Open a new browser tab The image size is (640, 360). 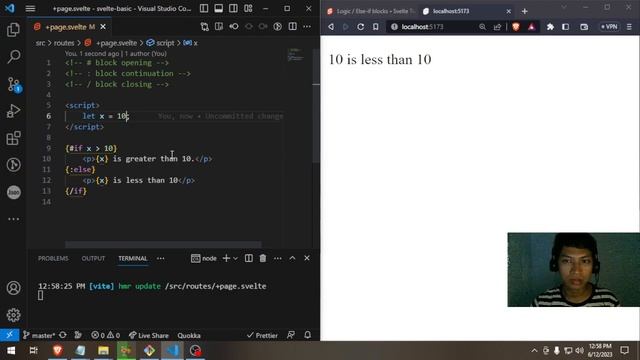(524, 11)
